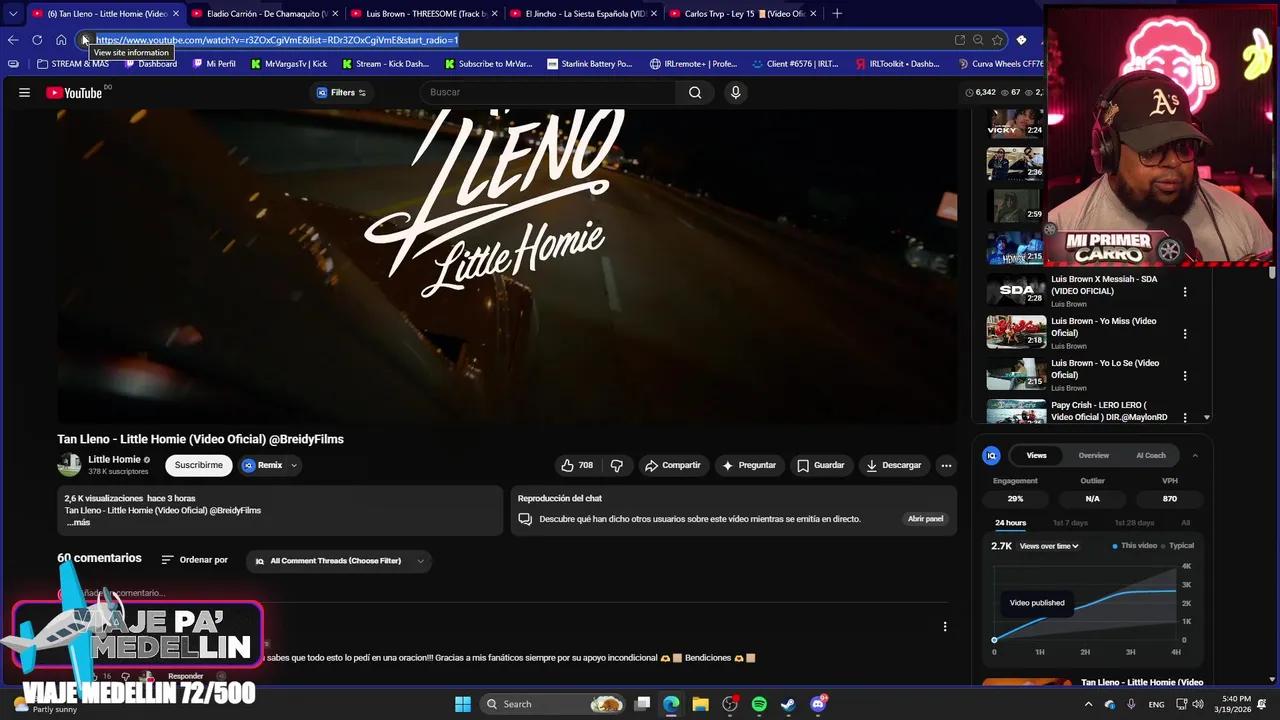Open the vidIQ Filters button

341,93
